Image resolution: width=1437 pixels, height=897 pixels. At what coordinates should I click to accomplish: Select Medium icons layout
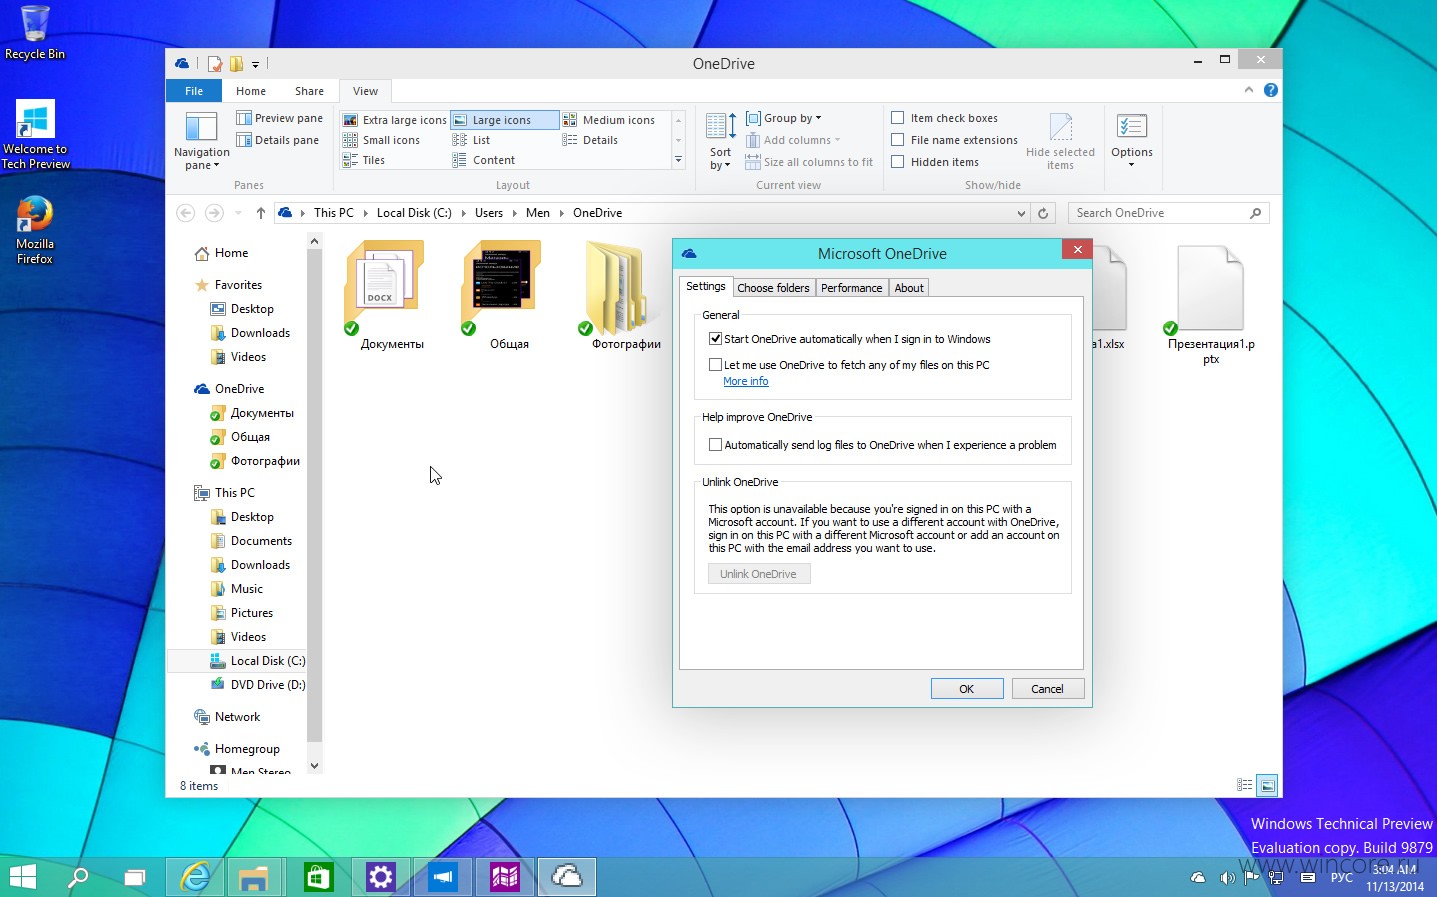pos(609,120)
